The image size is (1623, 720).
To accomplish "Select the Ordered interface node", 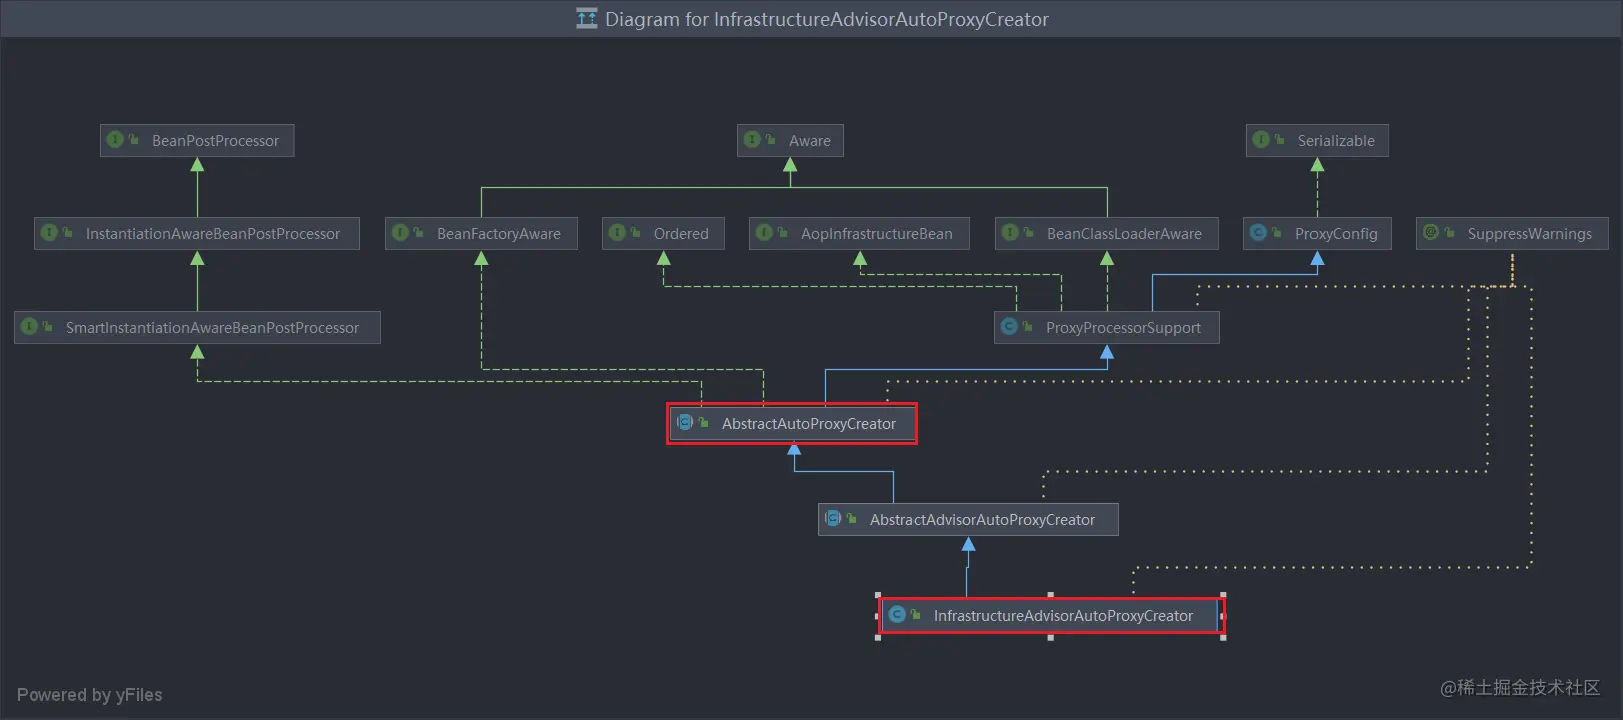I will (663, 233).
